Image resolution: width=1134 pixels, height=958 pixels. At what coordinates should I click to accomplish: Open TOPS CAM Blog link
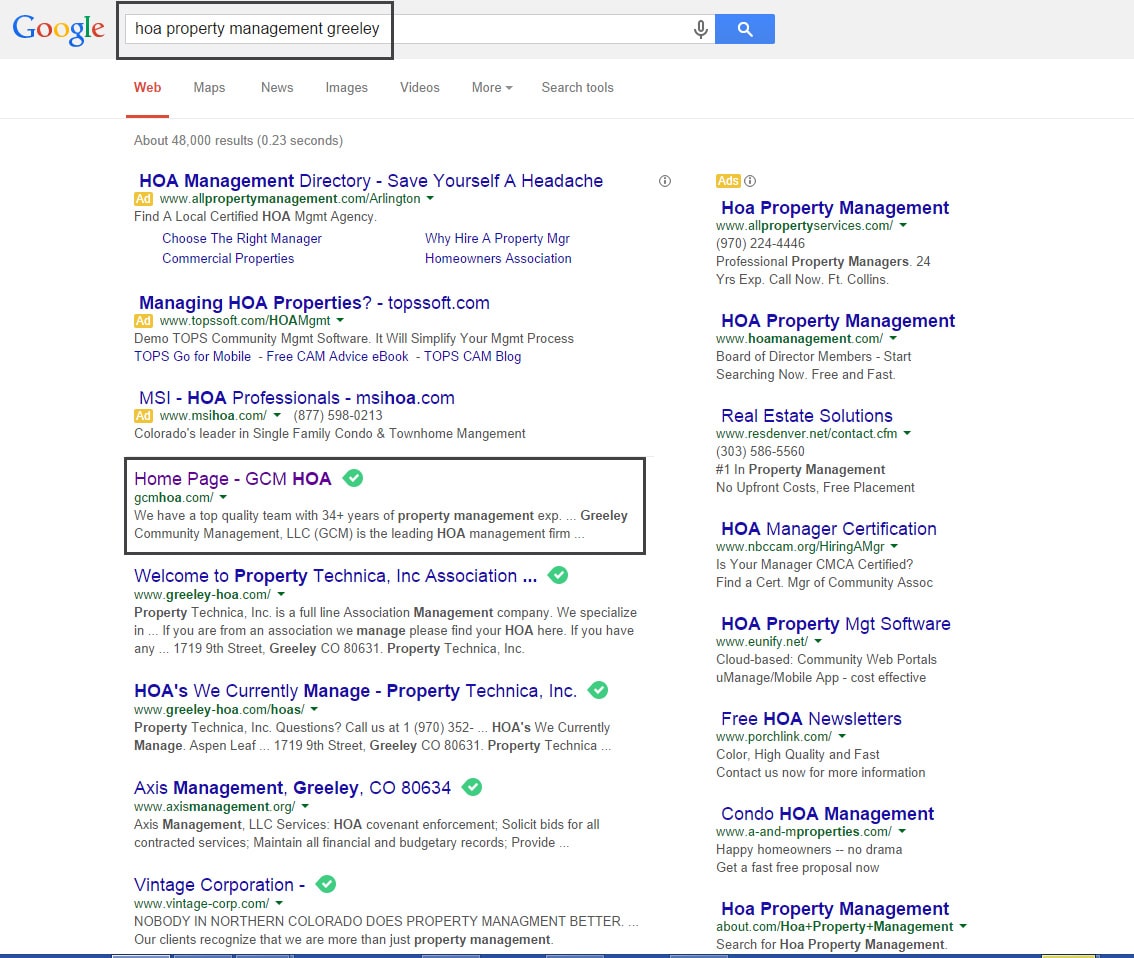(x=472, y=356)
